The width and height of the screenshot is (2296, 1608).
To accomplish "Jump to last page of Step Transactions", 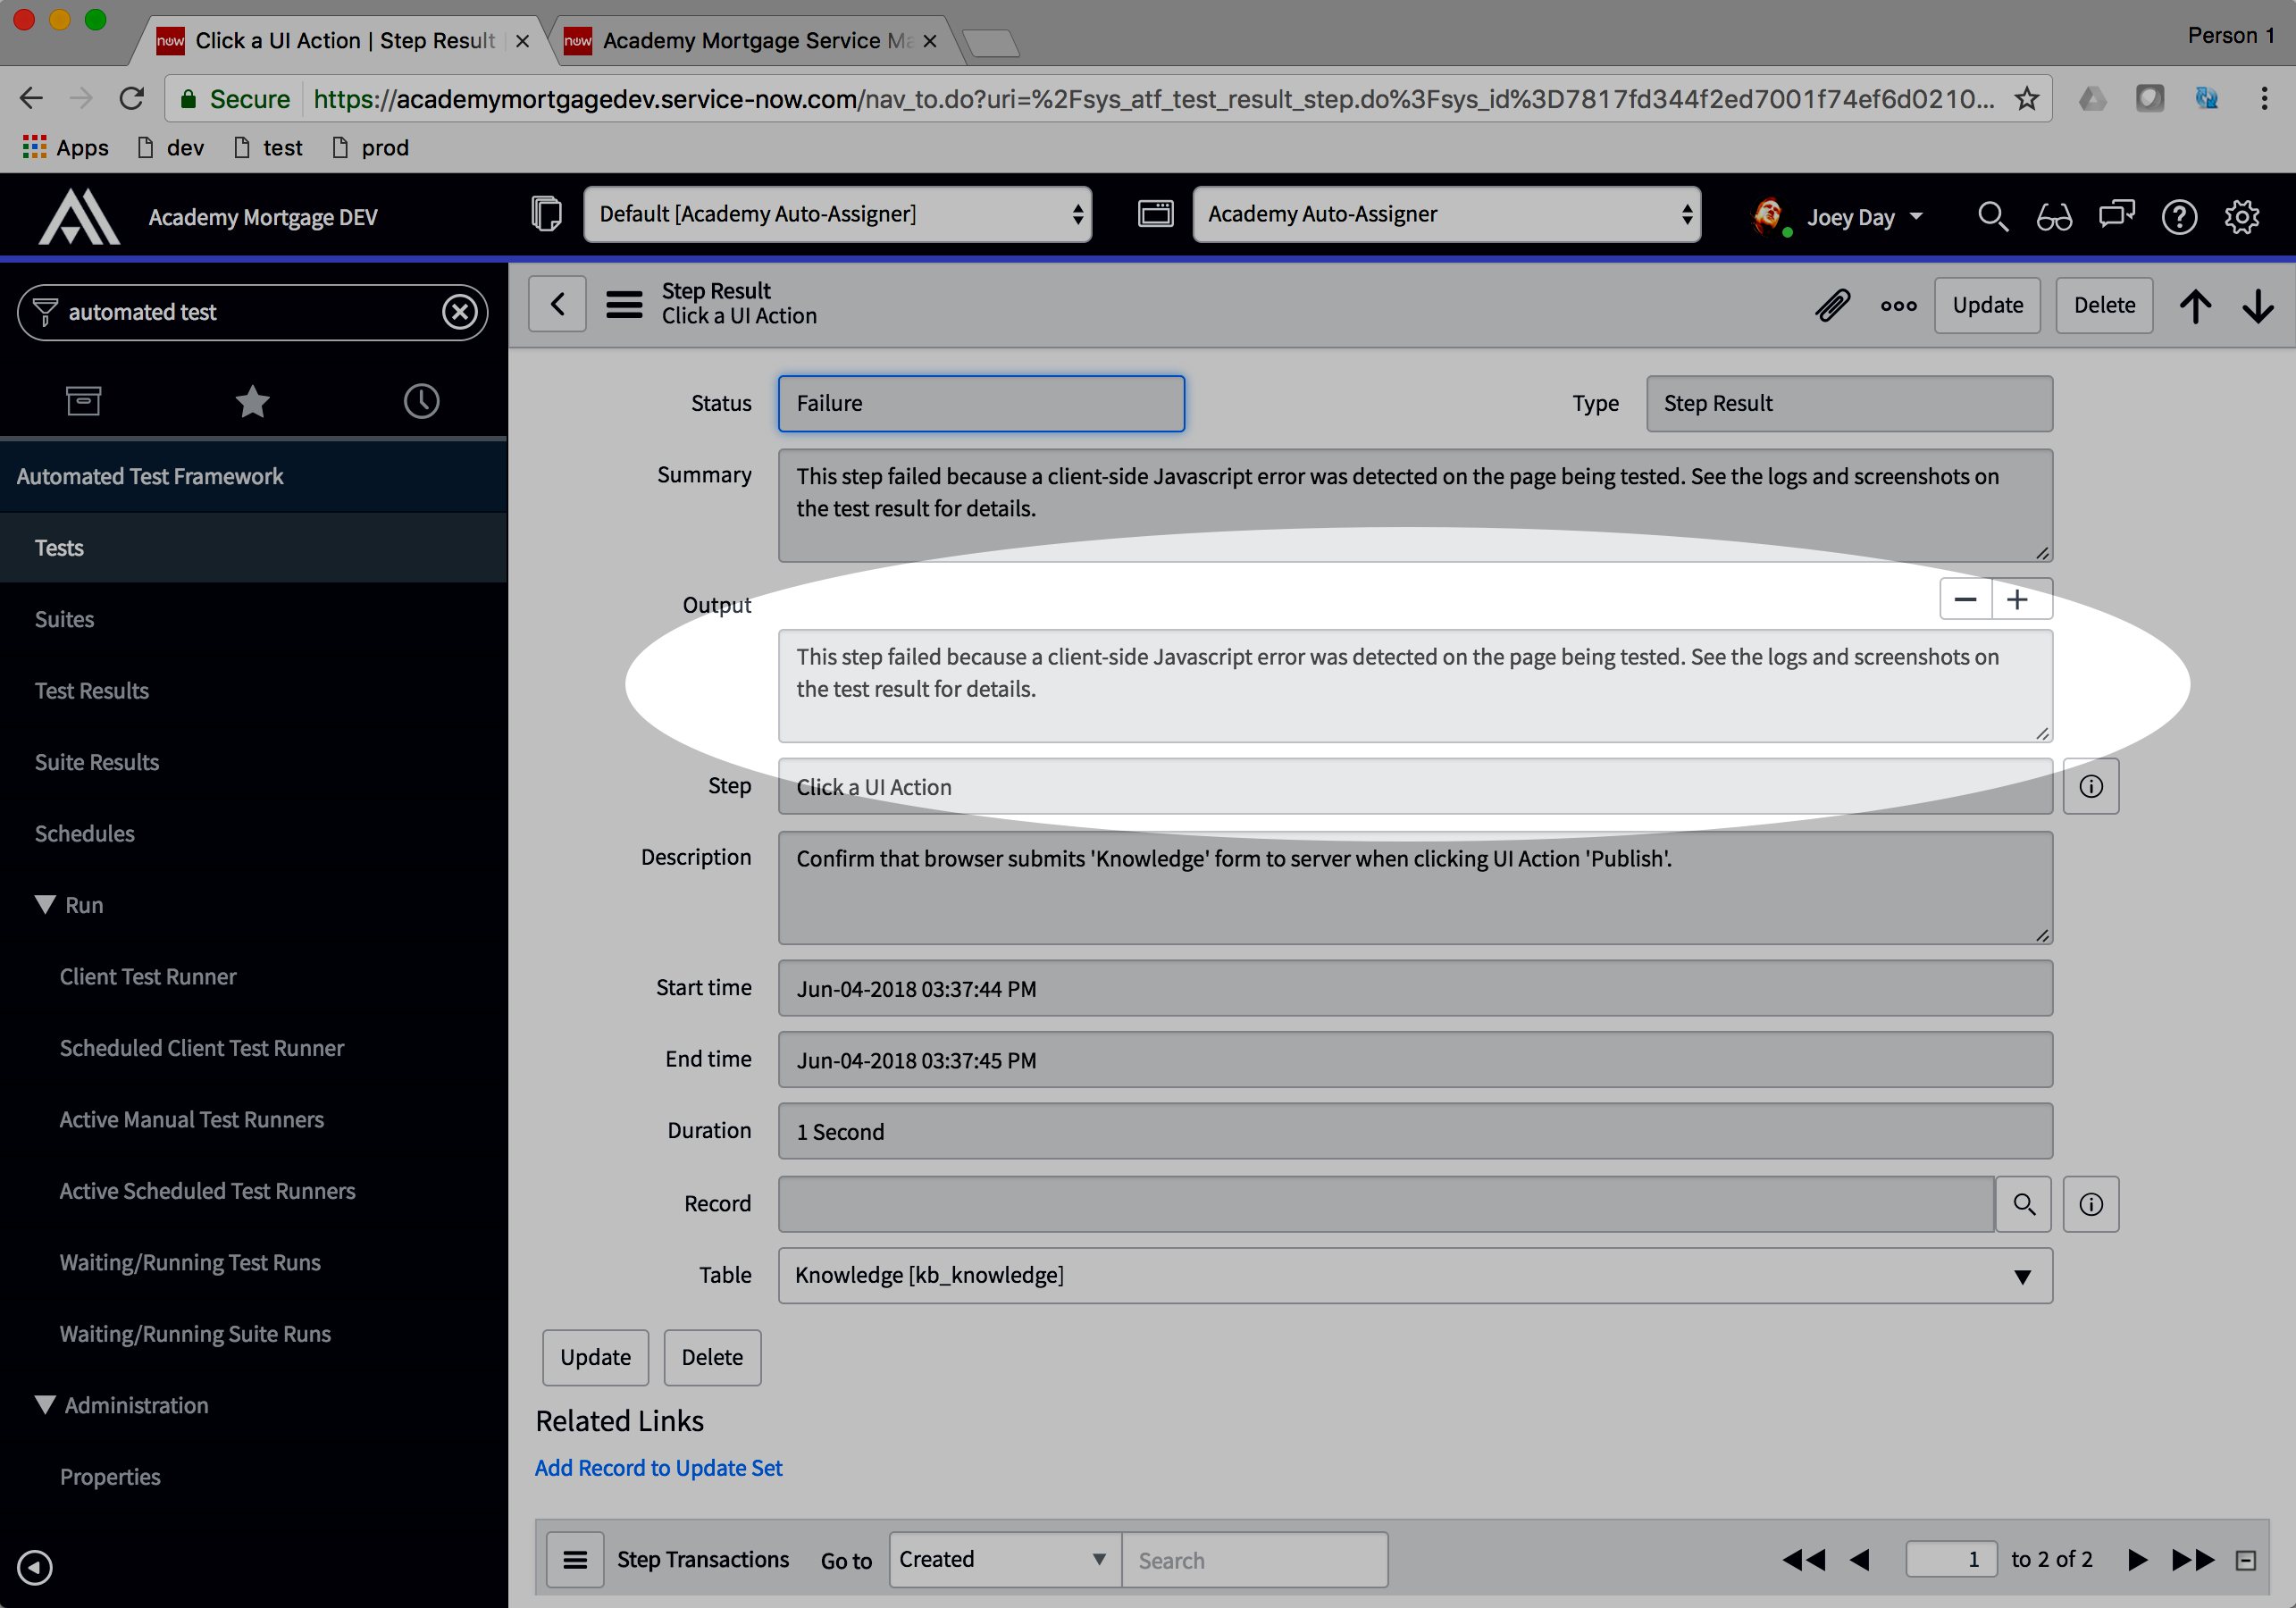I will pos(2192,1560).
